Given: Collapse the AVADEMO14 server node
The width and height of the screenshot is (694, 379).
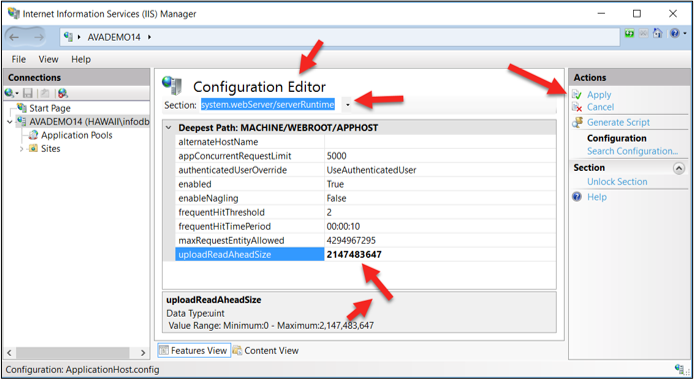Looking at the screenshot, I should (10, 122).
